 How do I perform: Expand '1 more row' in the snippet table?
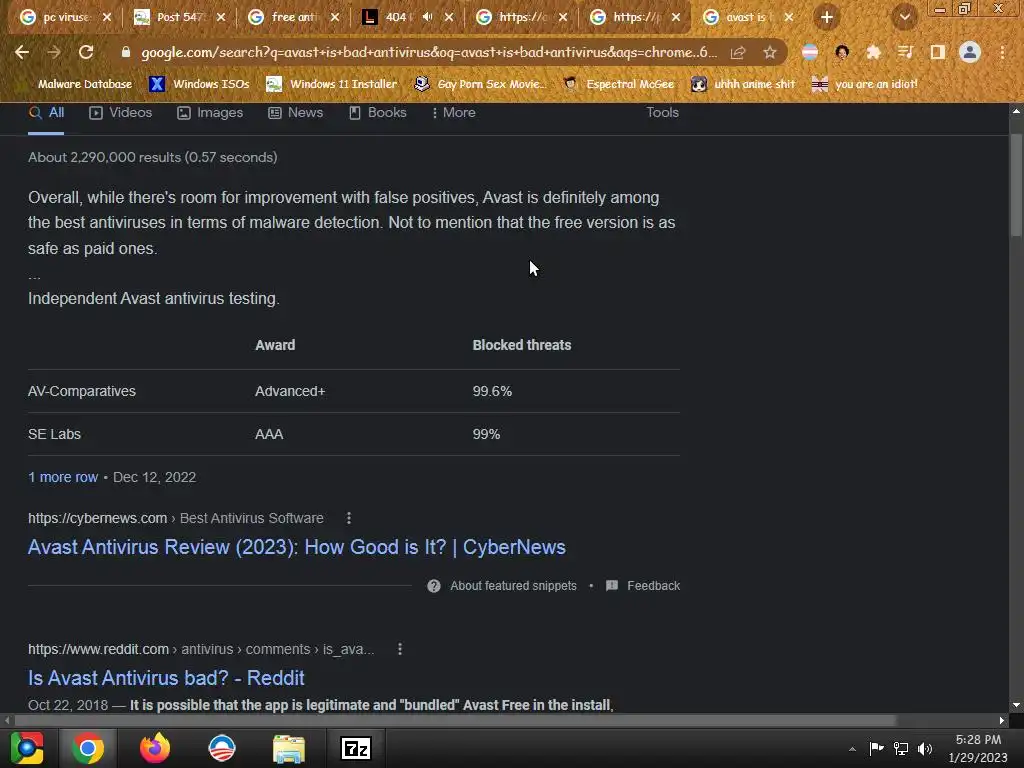point(63,477)
